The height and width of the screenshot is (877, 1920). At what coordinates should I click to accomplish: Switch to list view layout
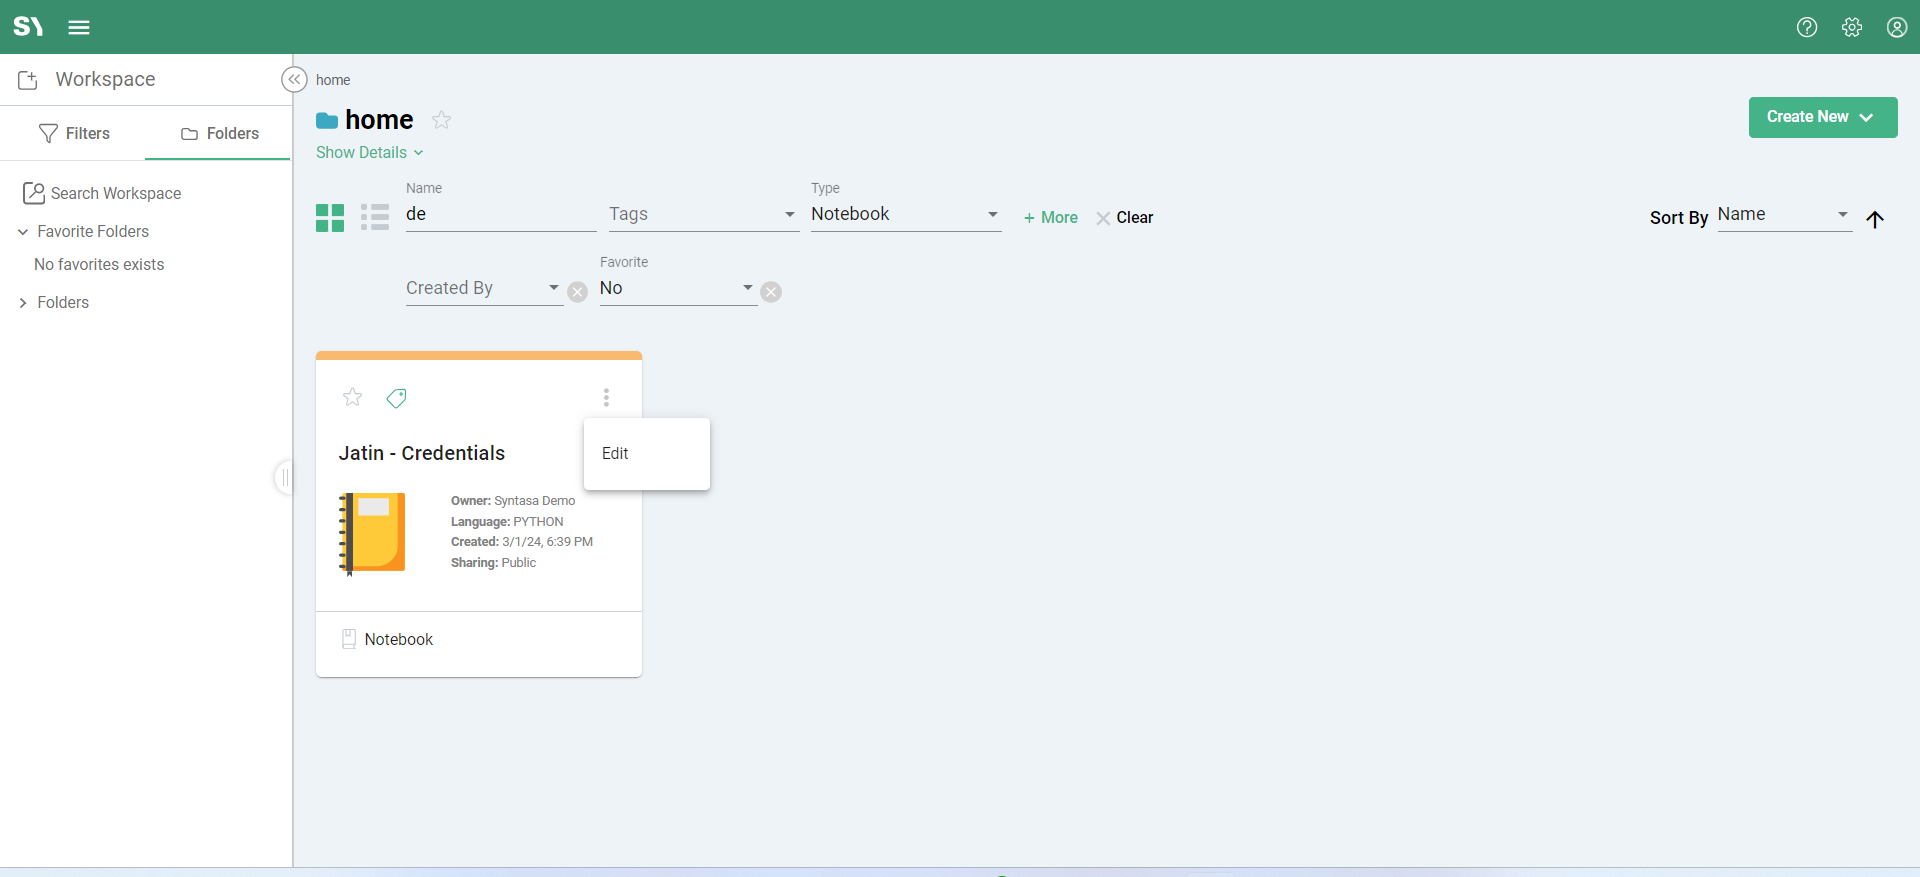(x=375, y=217)
